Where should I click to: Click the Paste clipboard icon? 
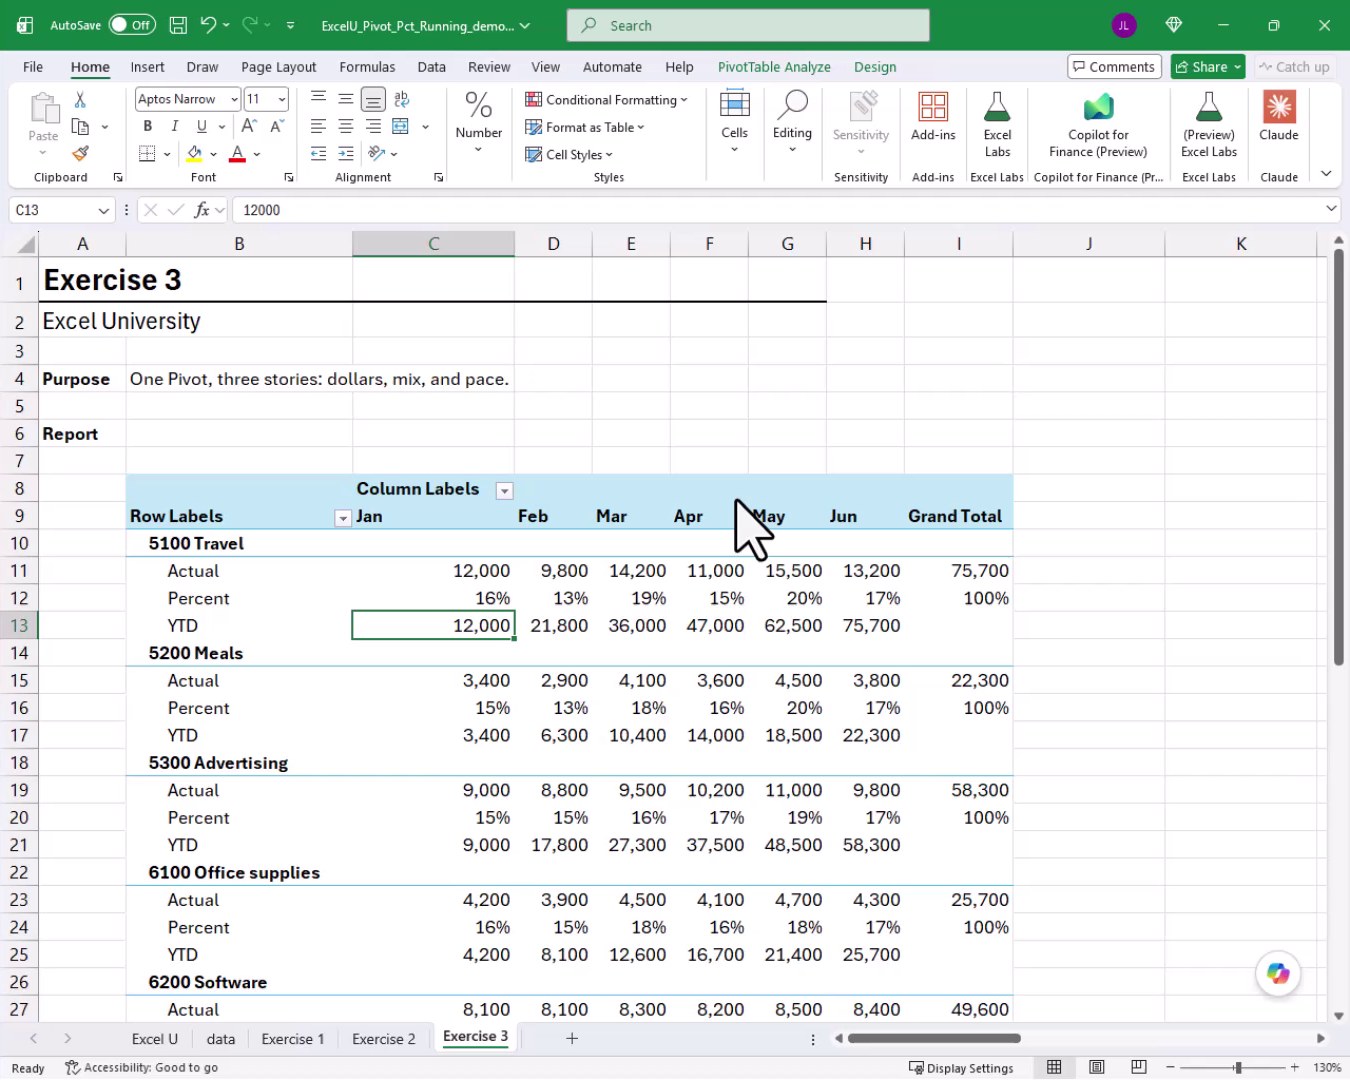pyautogui.click(x=43, y=108)
